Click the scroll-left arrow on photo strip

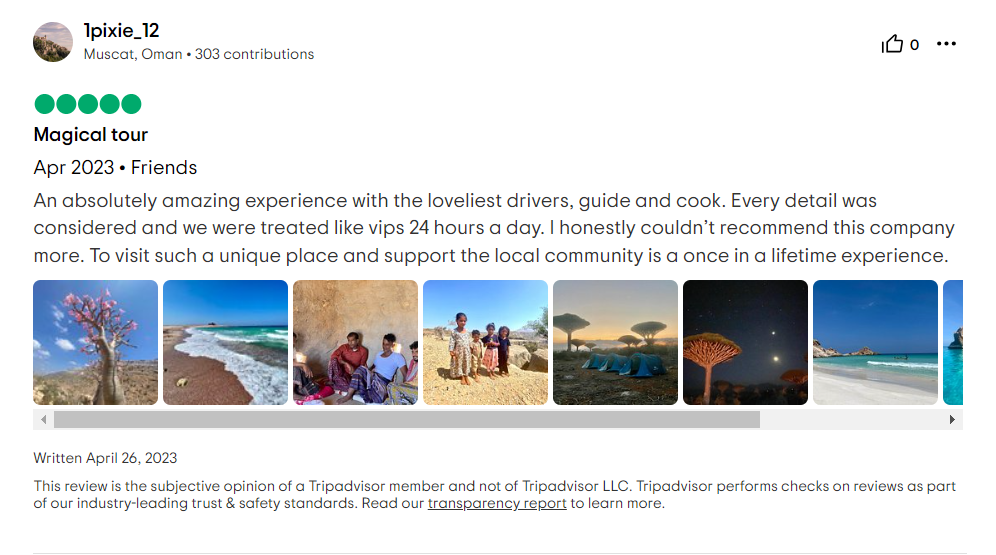click(x=43, y=420)
